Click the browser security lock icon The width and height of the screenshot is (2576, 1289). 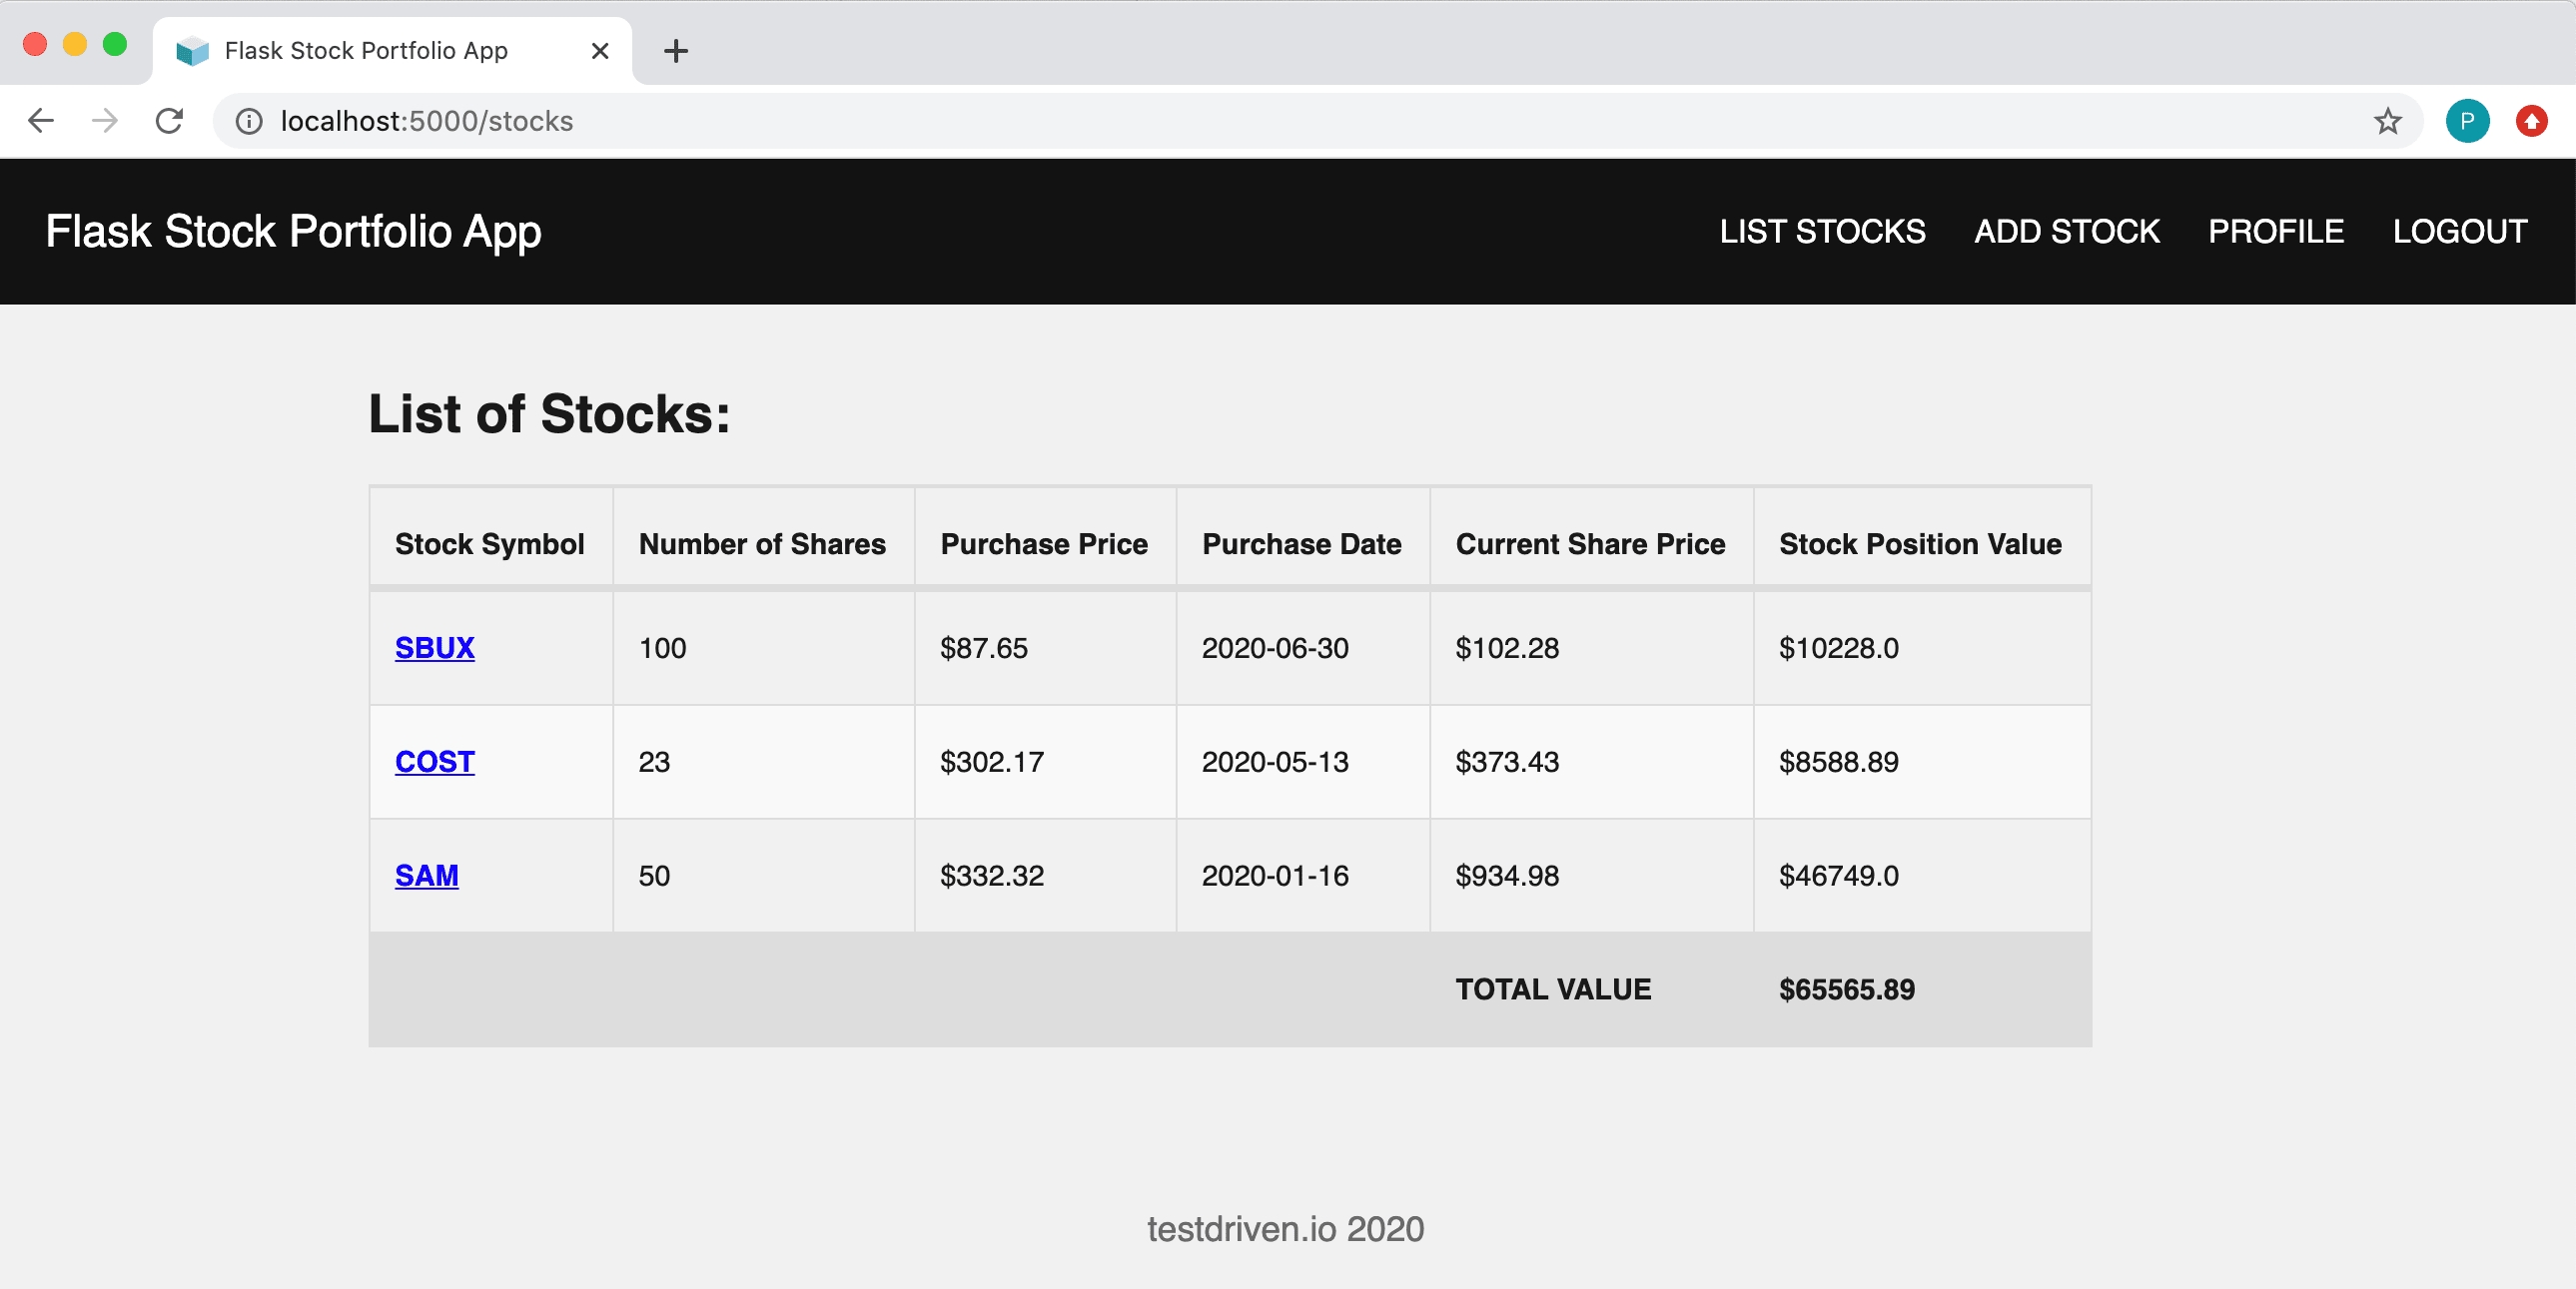click(x=255, y=120)
